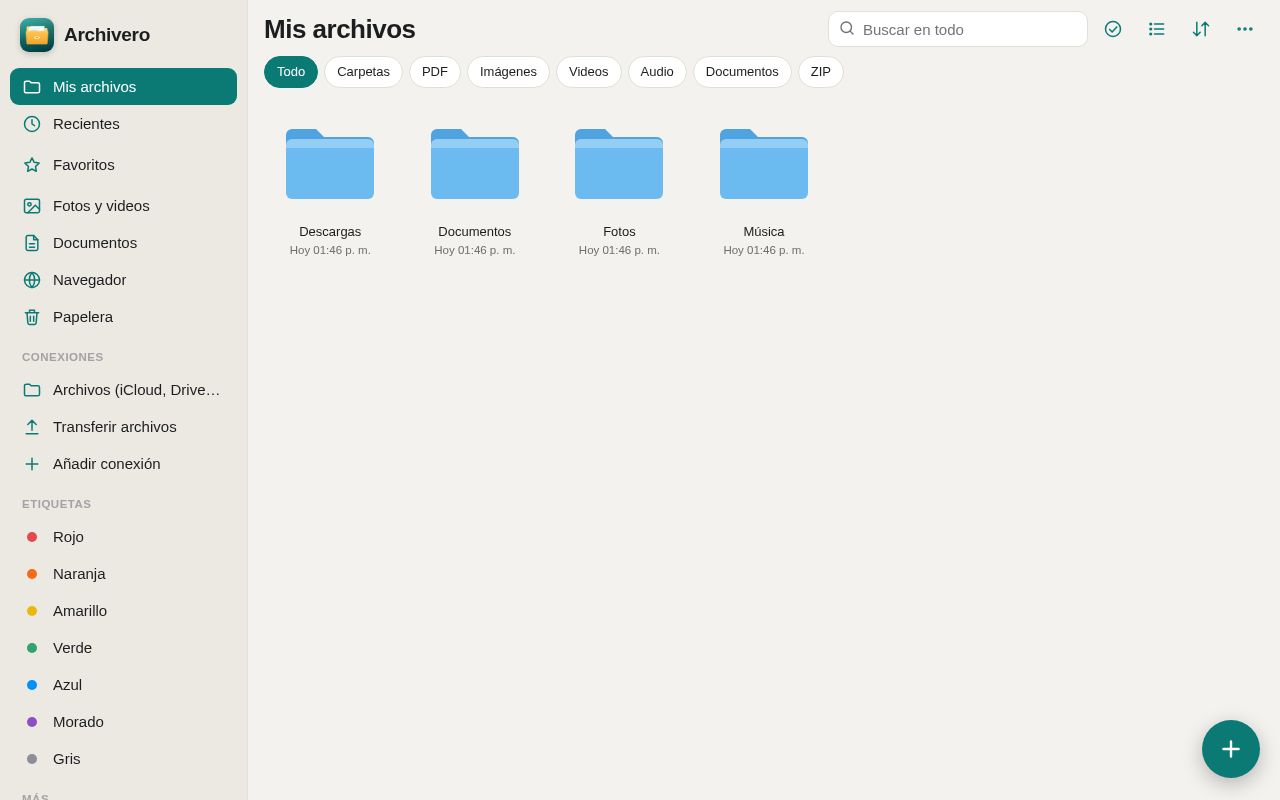Show only Audio files
This screenshot has height=800, width=1280.
657,72
